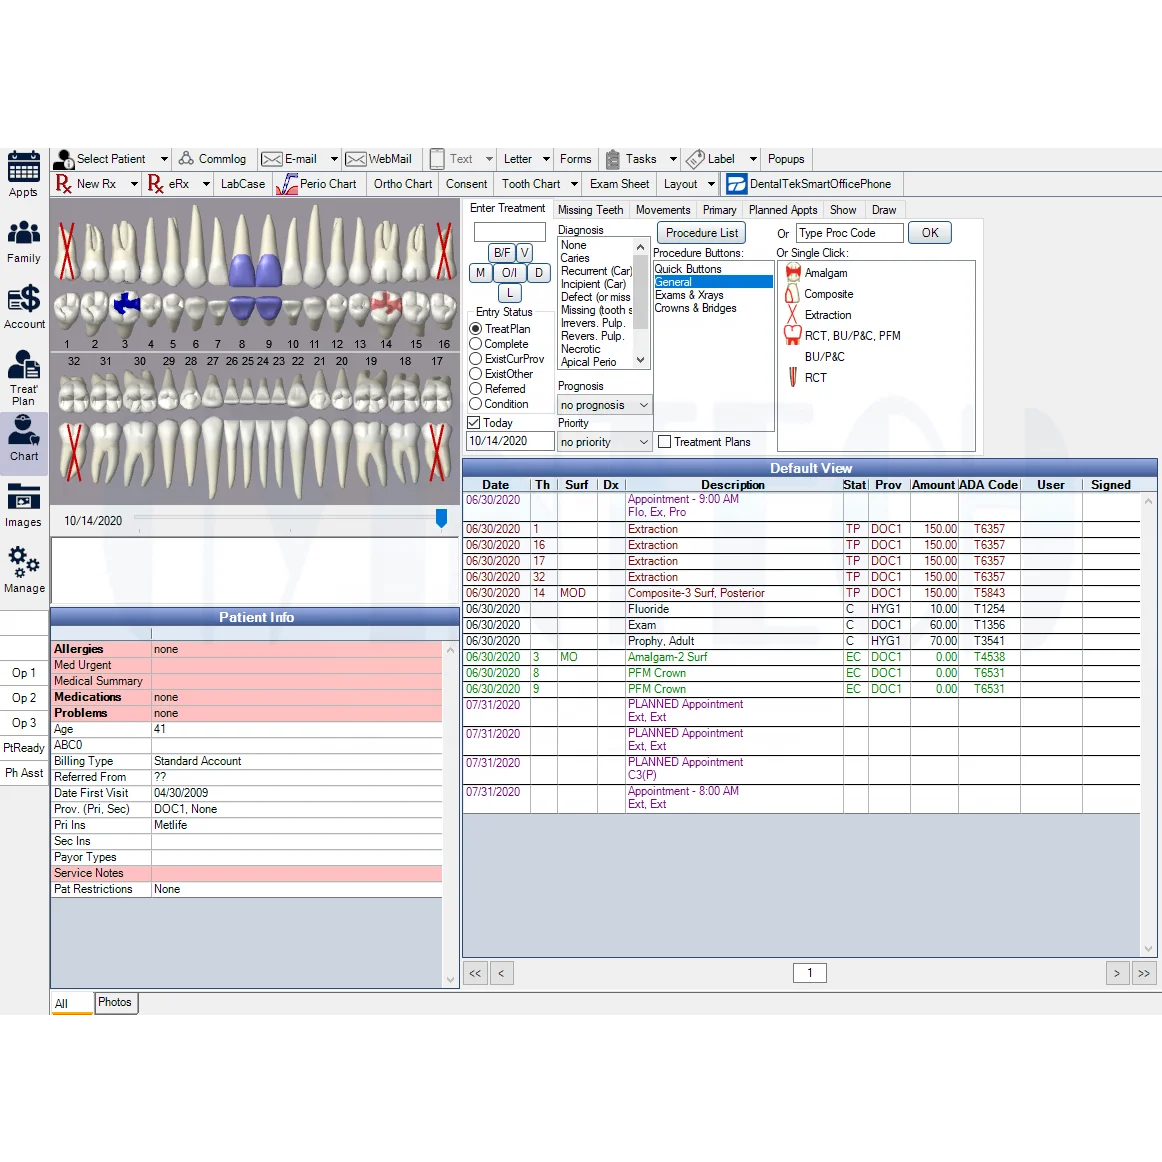Image resolution: width=1162 pixels, height=1162 pixels.
Task: Open the Exam Sheet
Action: click(620, 184)
